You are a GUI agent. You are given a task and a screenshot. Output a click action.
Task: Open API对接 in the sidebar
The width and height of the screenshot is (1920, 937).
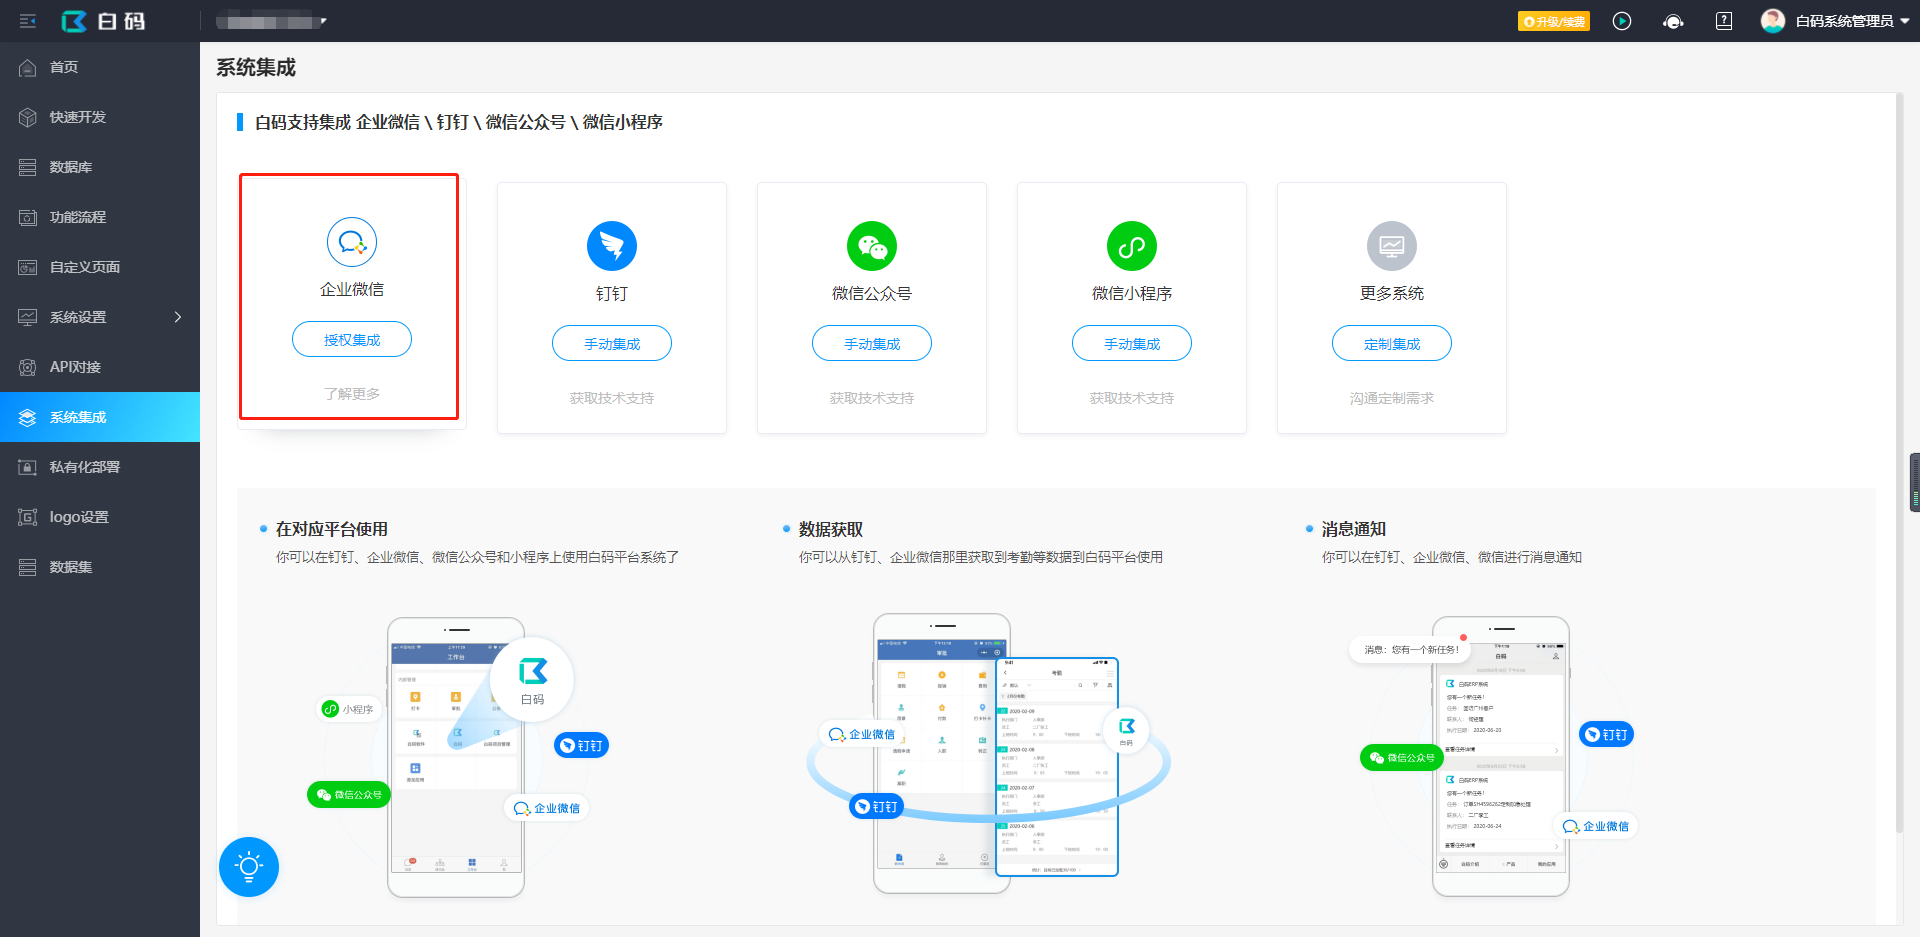pyautogui.click(x=100, y=367)
